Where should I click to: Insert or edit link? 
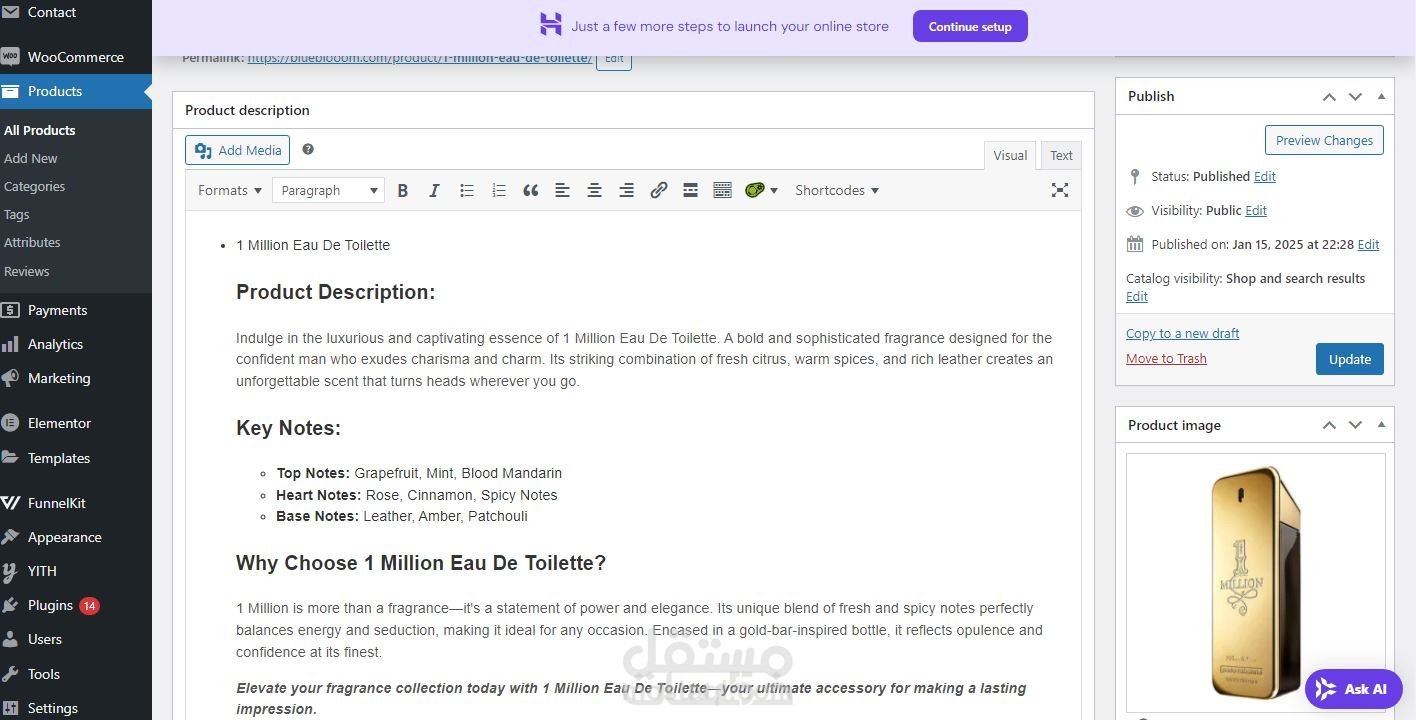coord(658,190)
